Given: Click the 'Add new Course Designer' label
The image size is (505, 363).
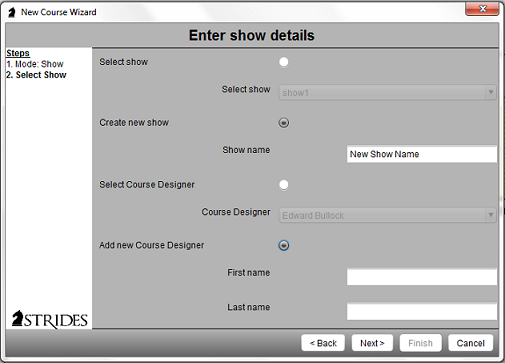Looking at the screenshot, I should 152,245.
